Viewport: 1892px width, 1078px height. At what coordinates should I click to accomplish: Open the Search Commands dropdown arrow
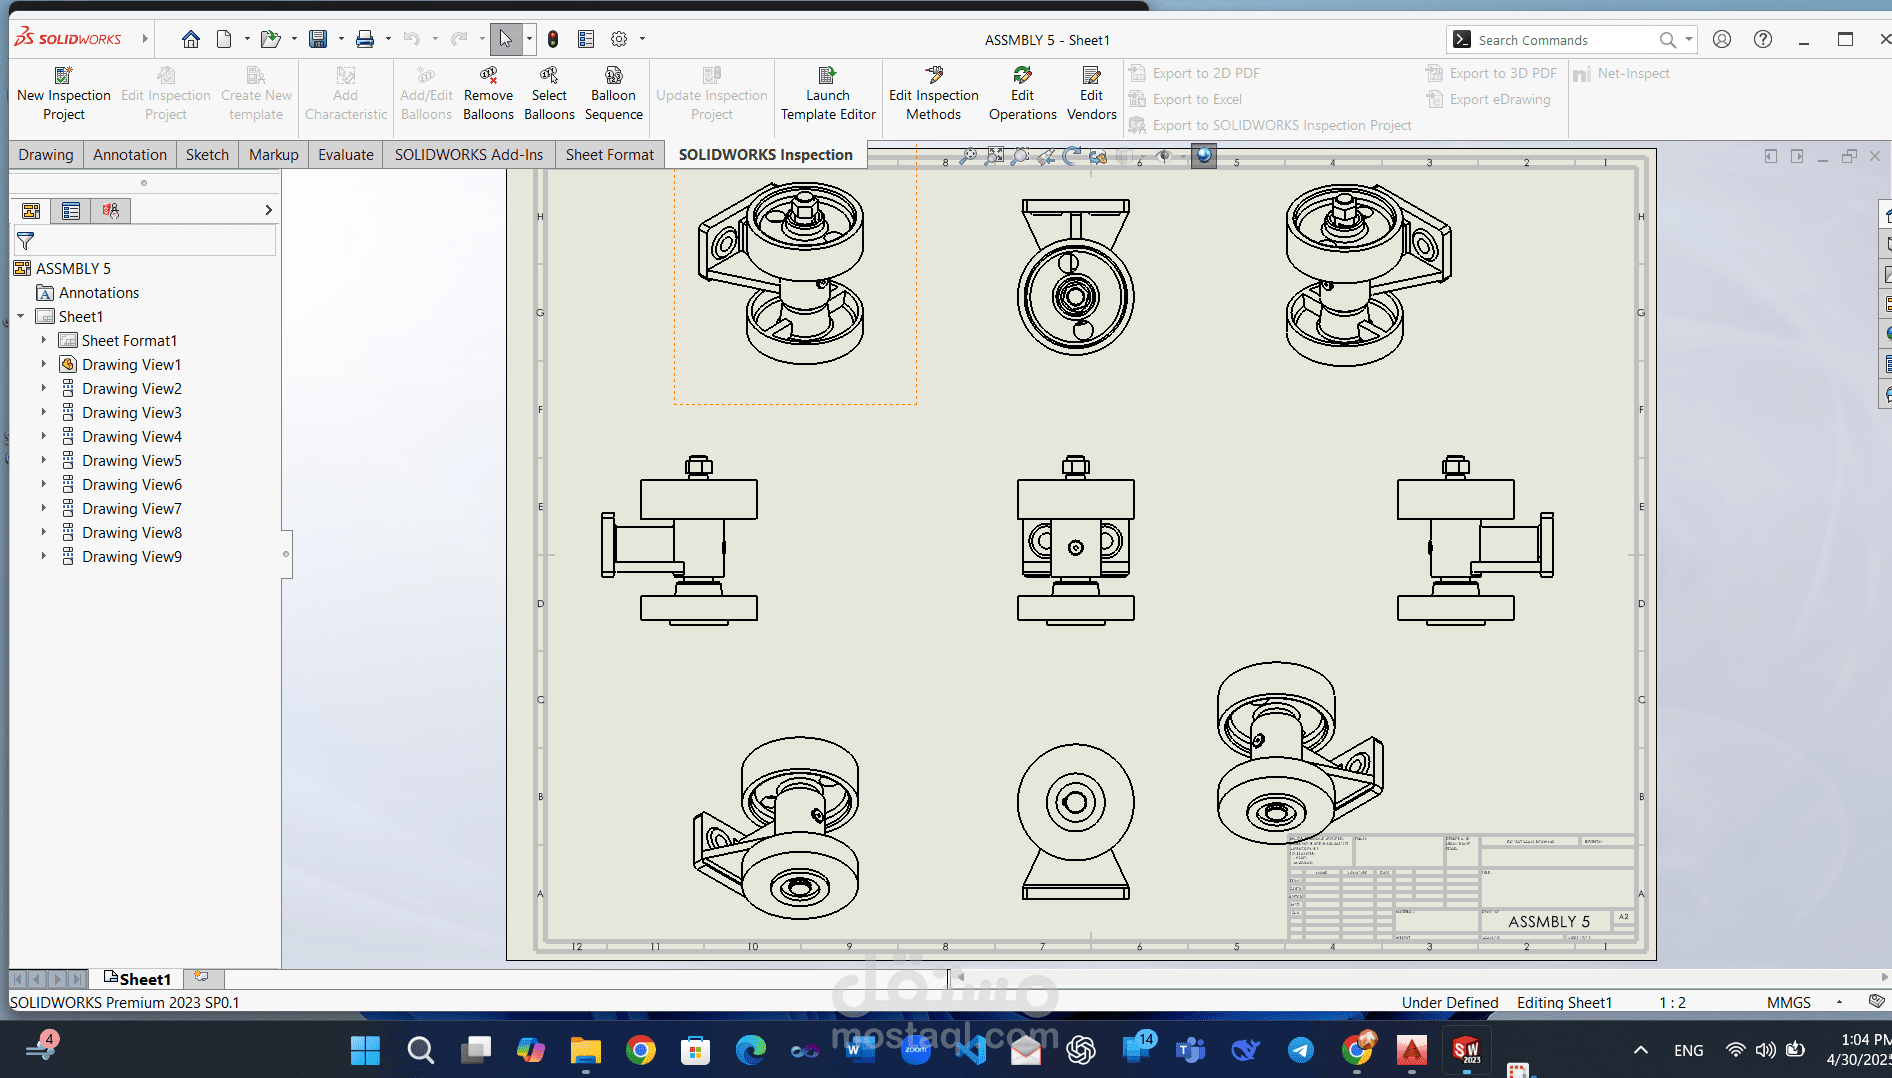point(1689,40)
